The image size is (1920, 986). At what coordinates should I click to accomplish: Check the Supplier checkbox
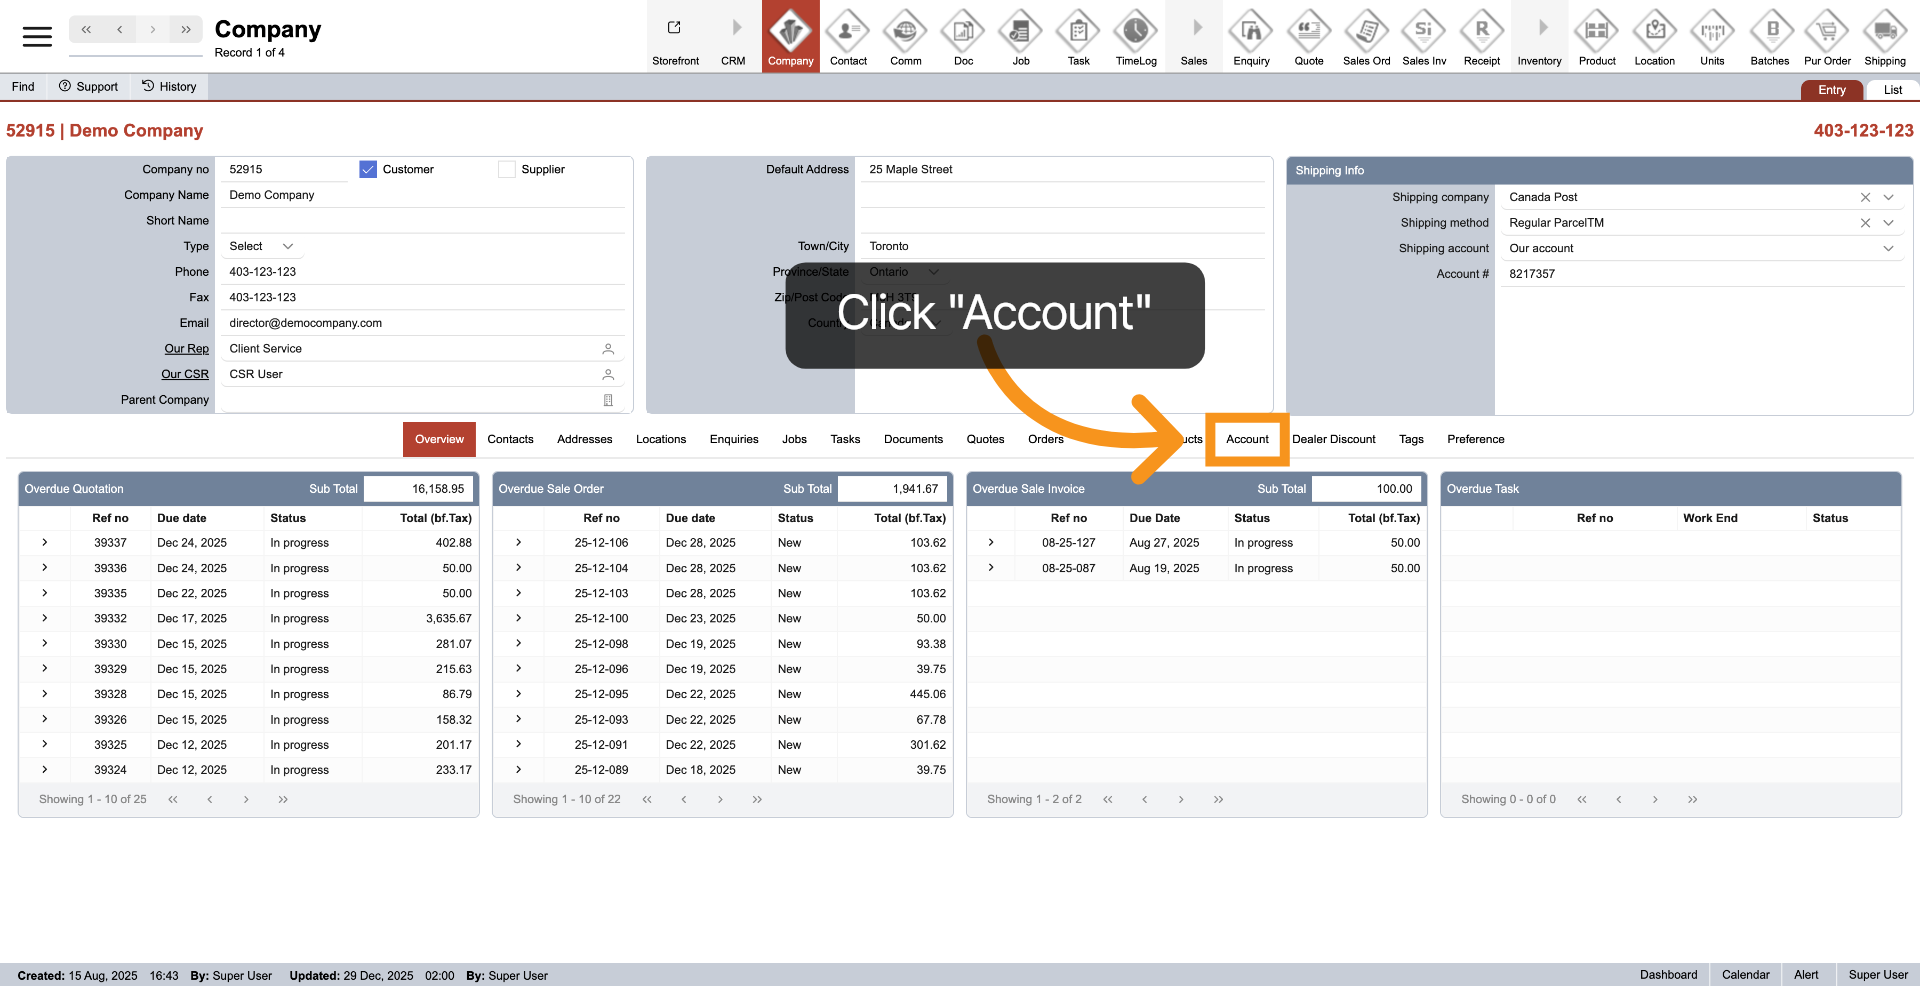click(507, 170)
